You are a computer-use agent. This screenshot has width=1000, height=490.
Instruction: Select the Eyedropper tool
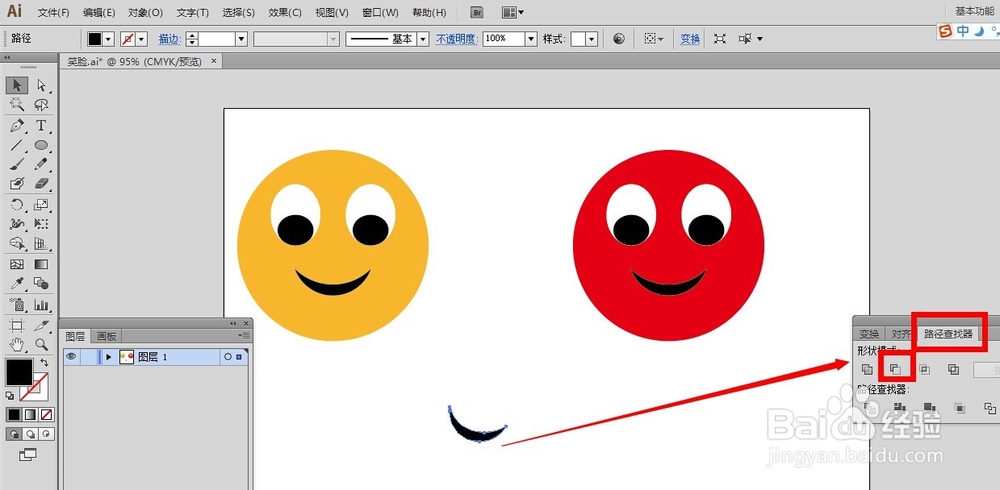coord(17,283)
